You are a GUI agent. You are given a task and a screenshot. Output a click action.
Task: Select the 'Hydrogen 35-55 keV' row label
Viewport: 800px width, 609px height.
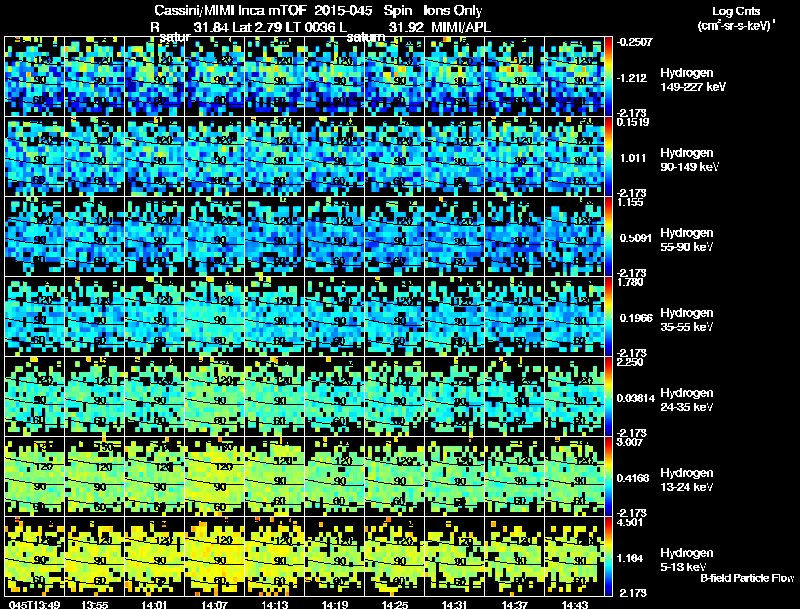click(687, 320)
